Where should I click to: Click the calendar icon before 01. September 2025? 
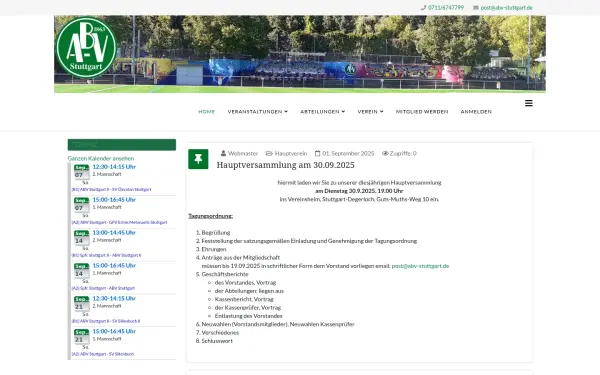coord(318,153)
